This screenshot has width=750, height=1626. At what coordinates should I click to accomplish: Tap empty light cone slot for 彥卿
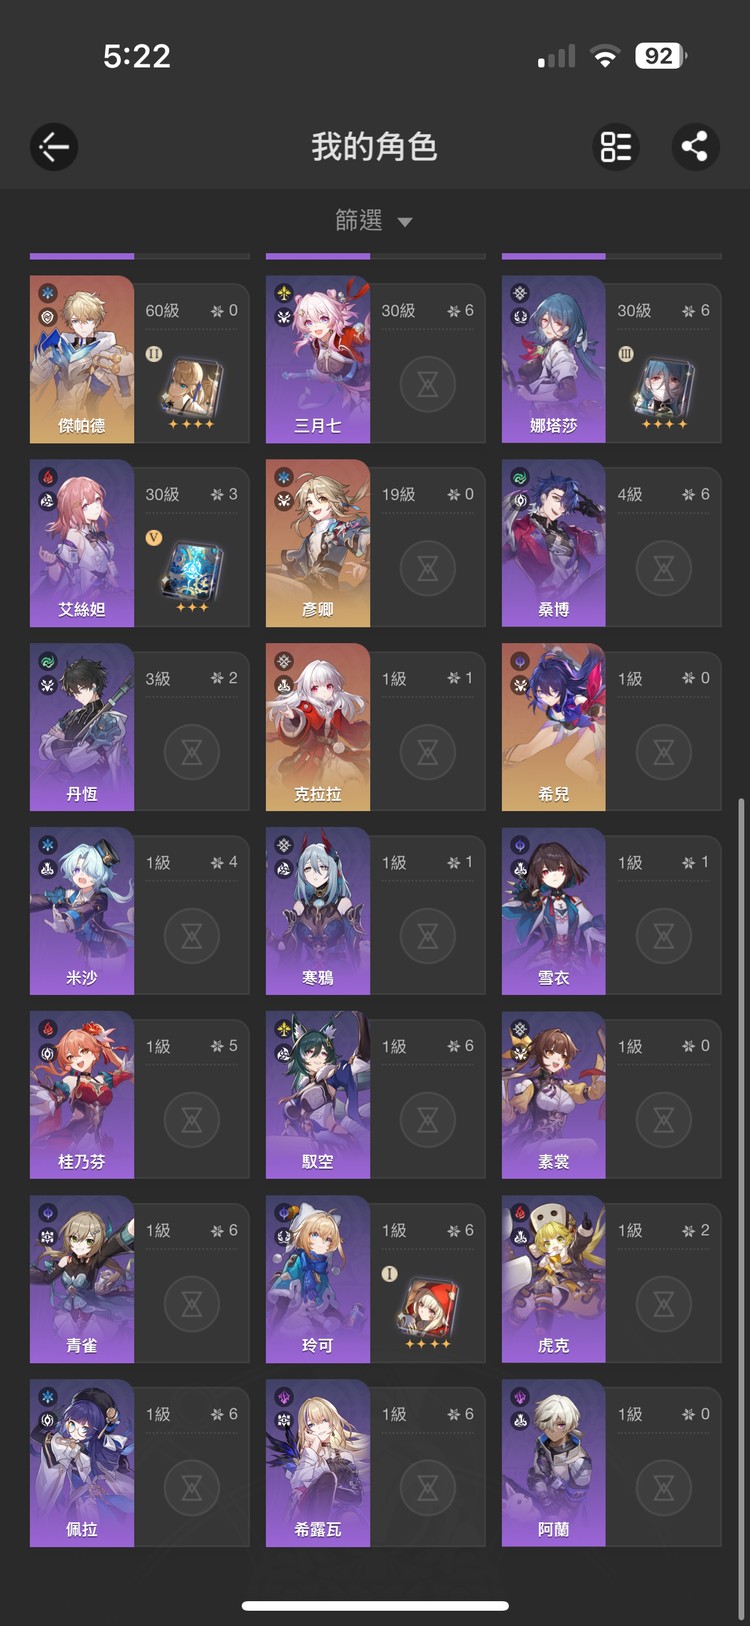coord(428,568)
